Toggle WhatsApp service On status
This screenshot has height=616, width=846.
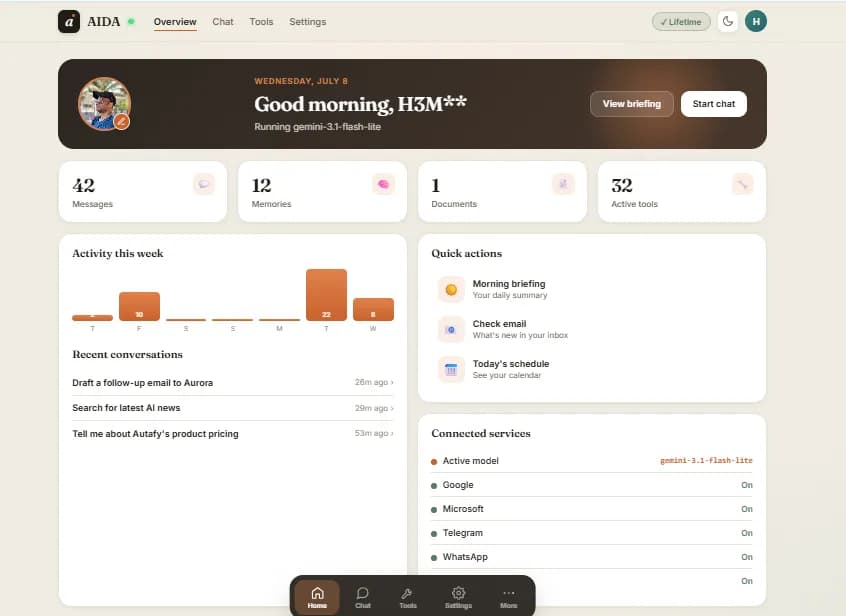747,557
